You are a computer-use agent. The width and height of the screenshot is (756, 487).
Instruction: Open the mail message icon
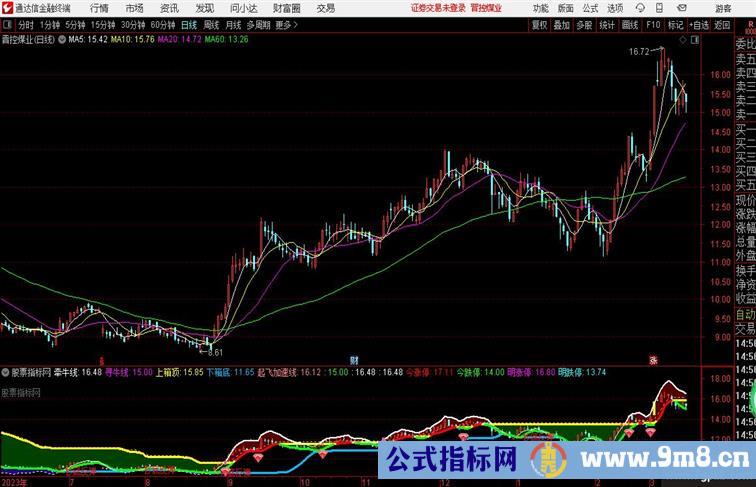(682, 8)
